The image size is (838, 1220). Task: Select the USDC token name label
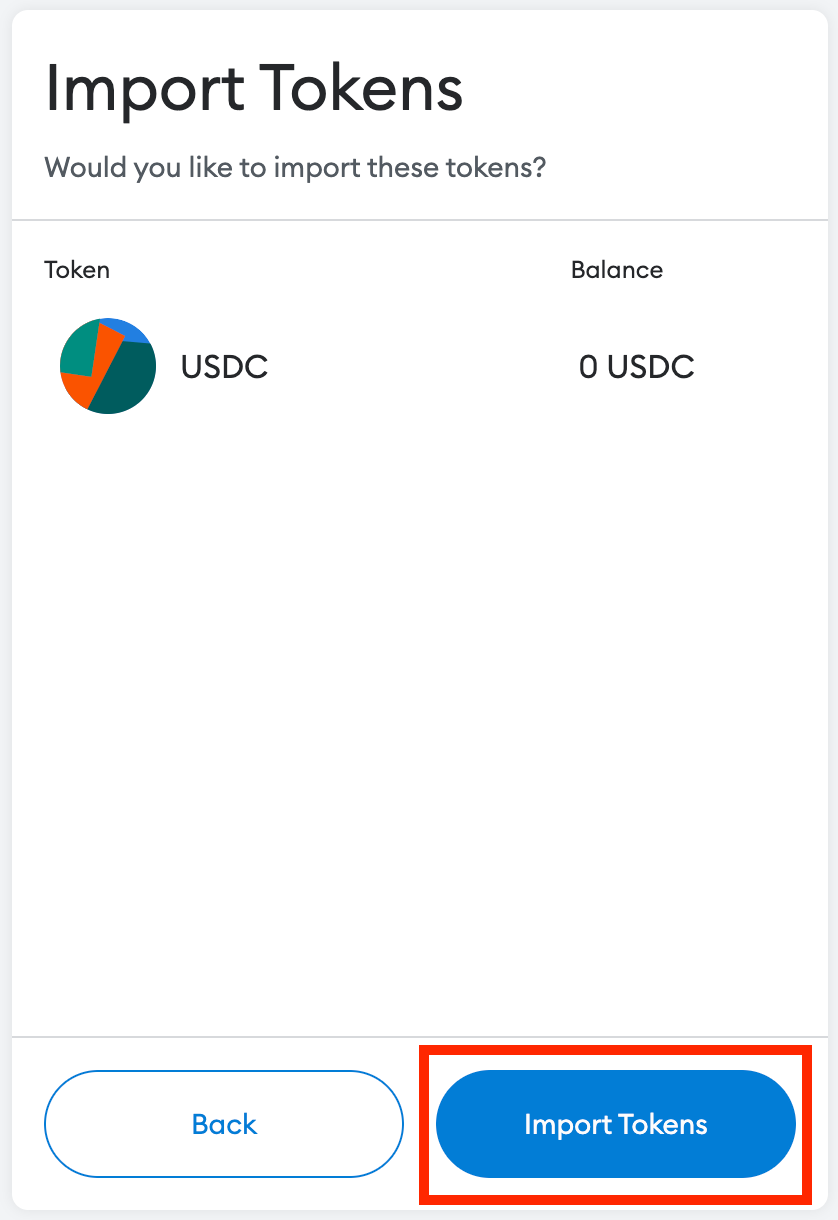pos(224,367)
